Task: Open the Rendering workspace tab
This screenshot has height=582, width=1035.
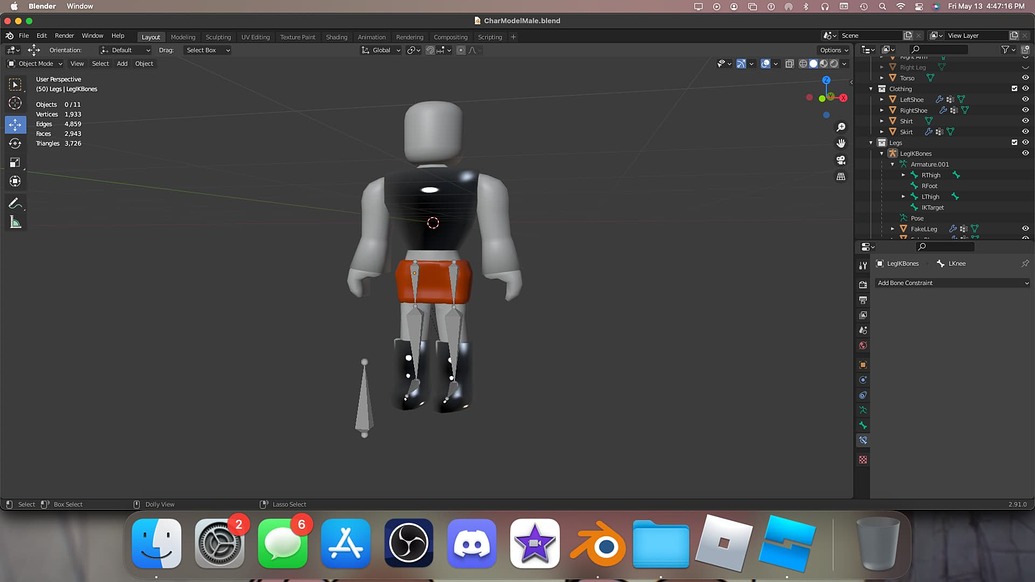Action: [409, 36]
